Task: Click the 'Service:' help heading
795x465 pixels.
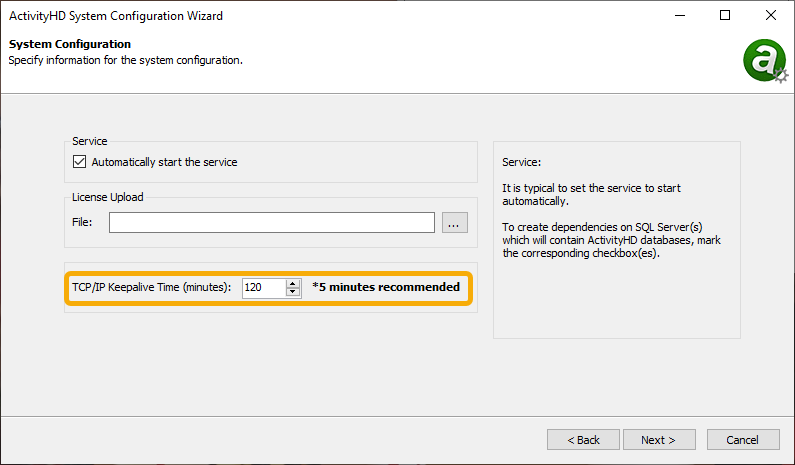Action: (521, 162)
